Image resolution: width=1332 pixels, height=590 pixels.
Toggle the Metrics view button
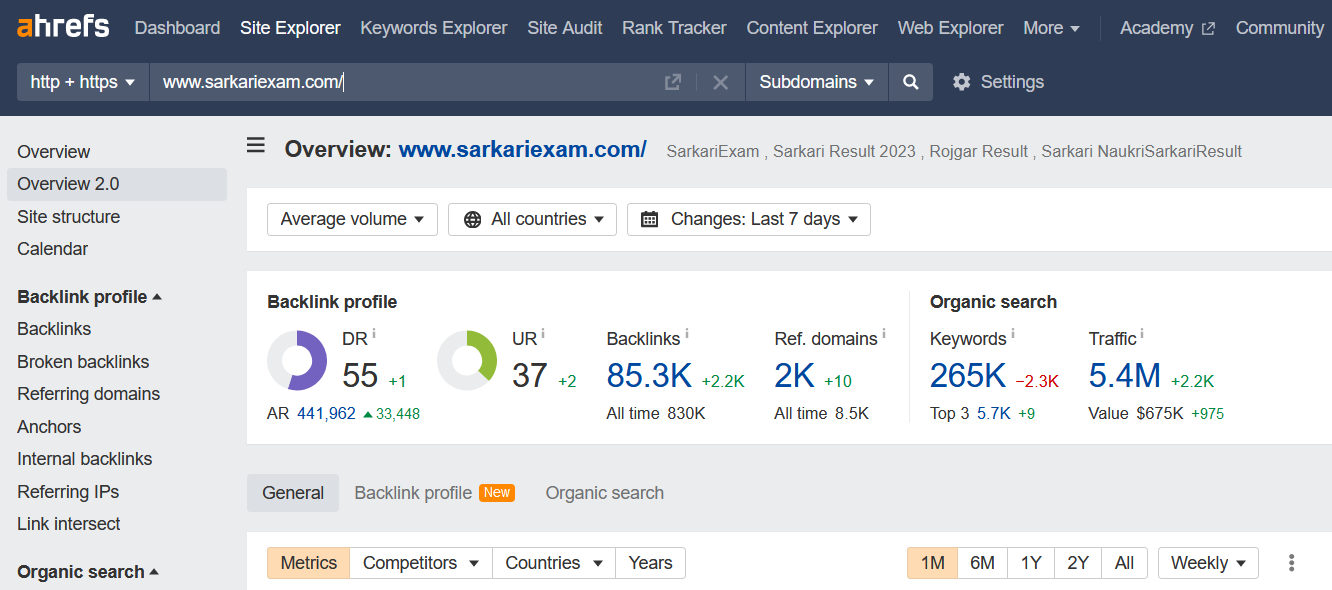point(308,563)
